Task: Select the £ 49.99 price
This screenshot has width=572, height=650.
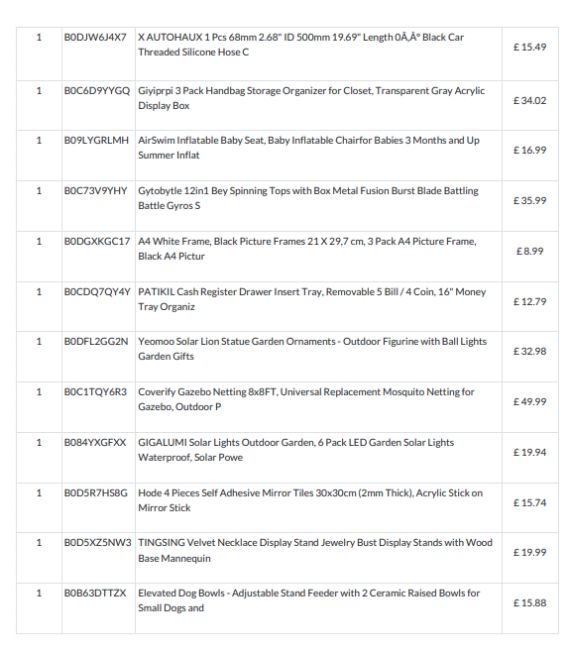Action: tap(530, 402)
